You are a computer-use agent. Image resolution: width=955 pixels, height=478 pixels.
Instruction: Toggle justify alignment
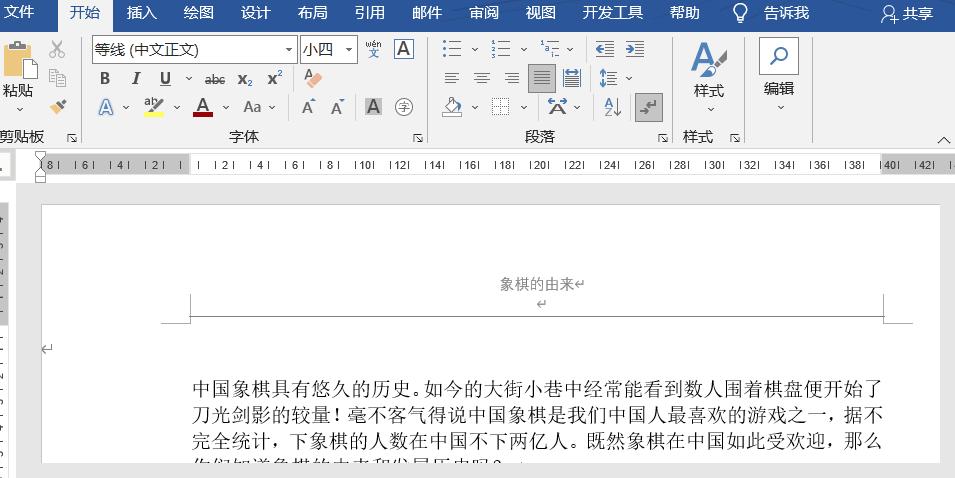[541, 78]
